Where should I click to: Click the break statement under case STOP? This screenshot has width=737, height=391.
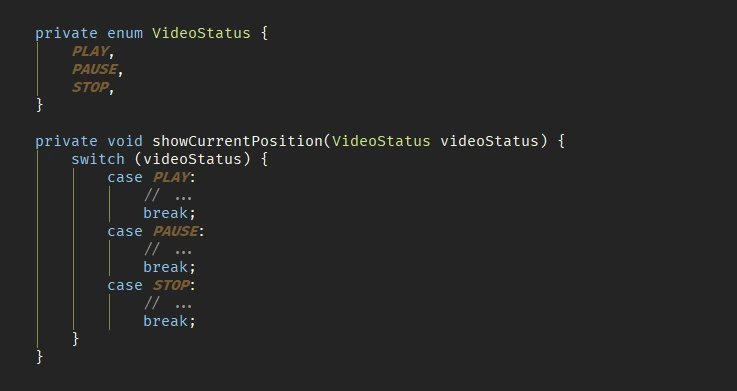169,321
